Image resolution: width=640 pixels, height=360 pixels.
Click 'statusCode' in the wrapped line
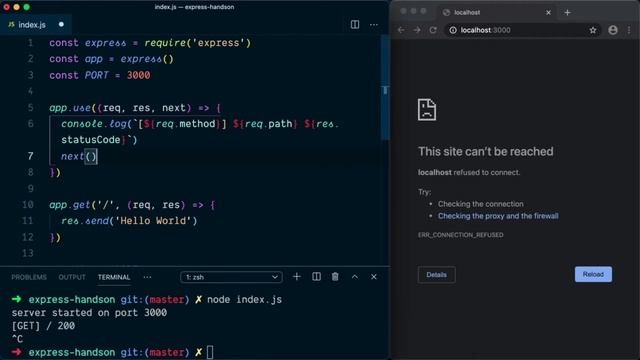(x=91, y=140)
